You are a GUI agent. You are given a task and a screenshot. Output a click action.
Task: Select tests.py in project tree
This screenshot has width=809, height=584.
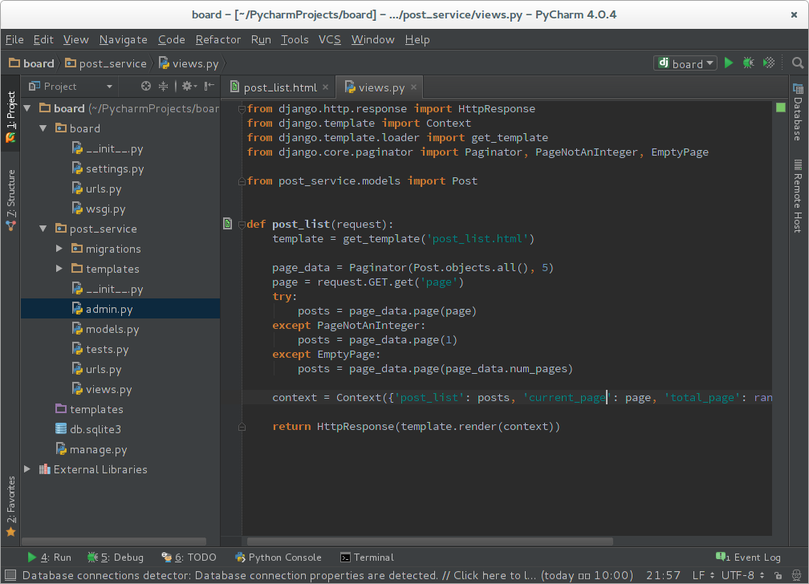101,349
